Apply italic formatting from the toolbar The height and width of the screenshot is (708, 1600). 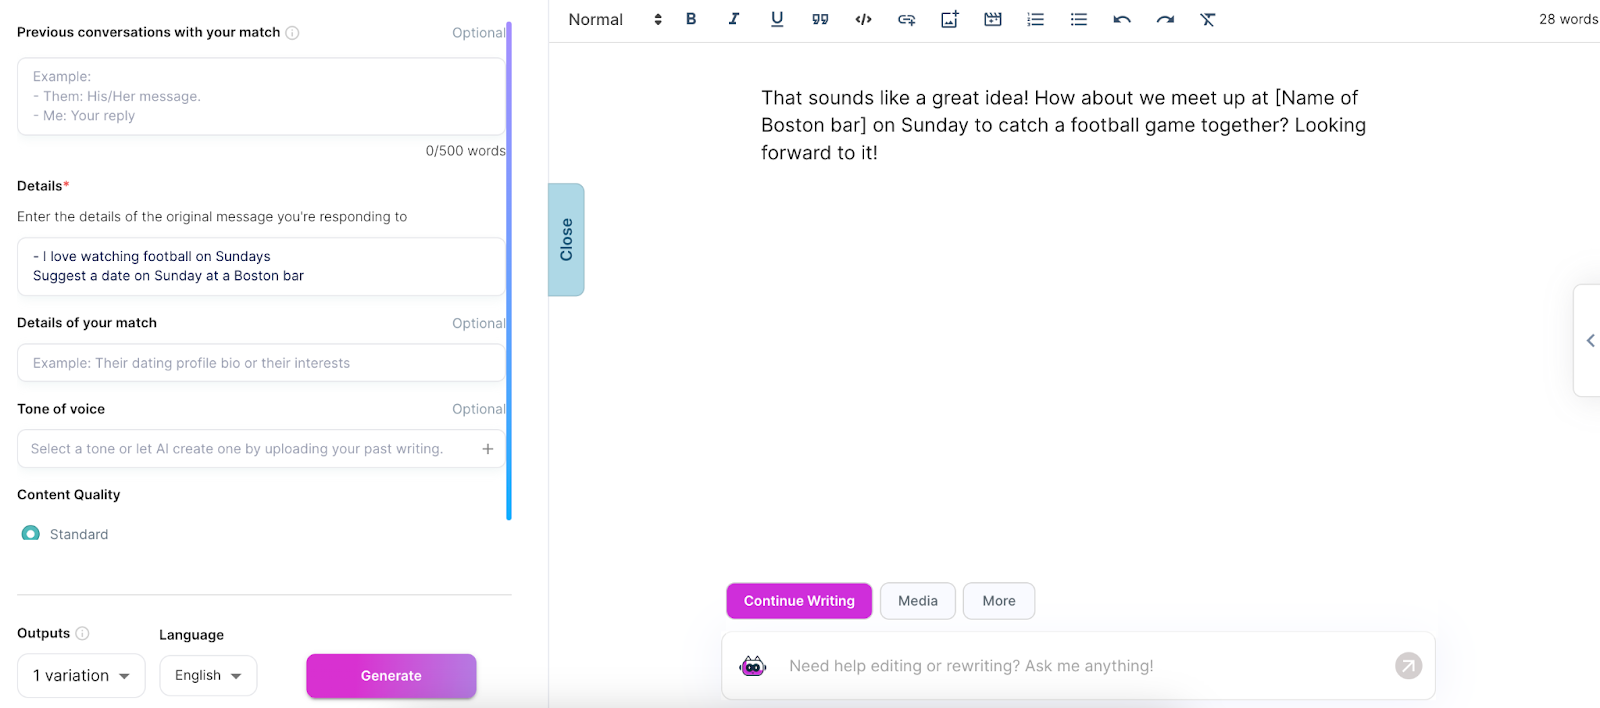[734, 19]
